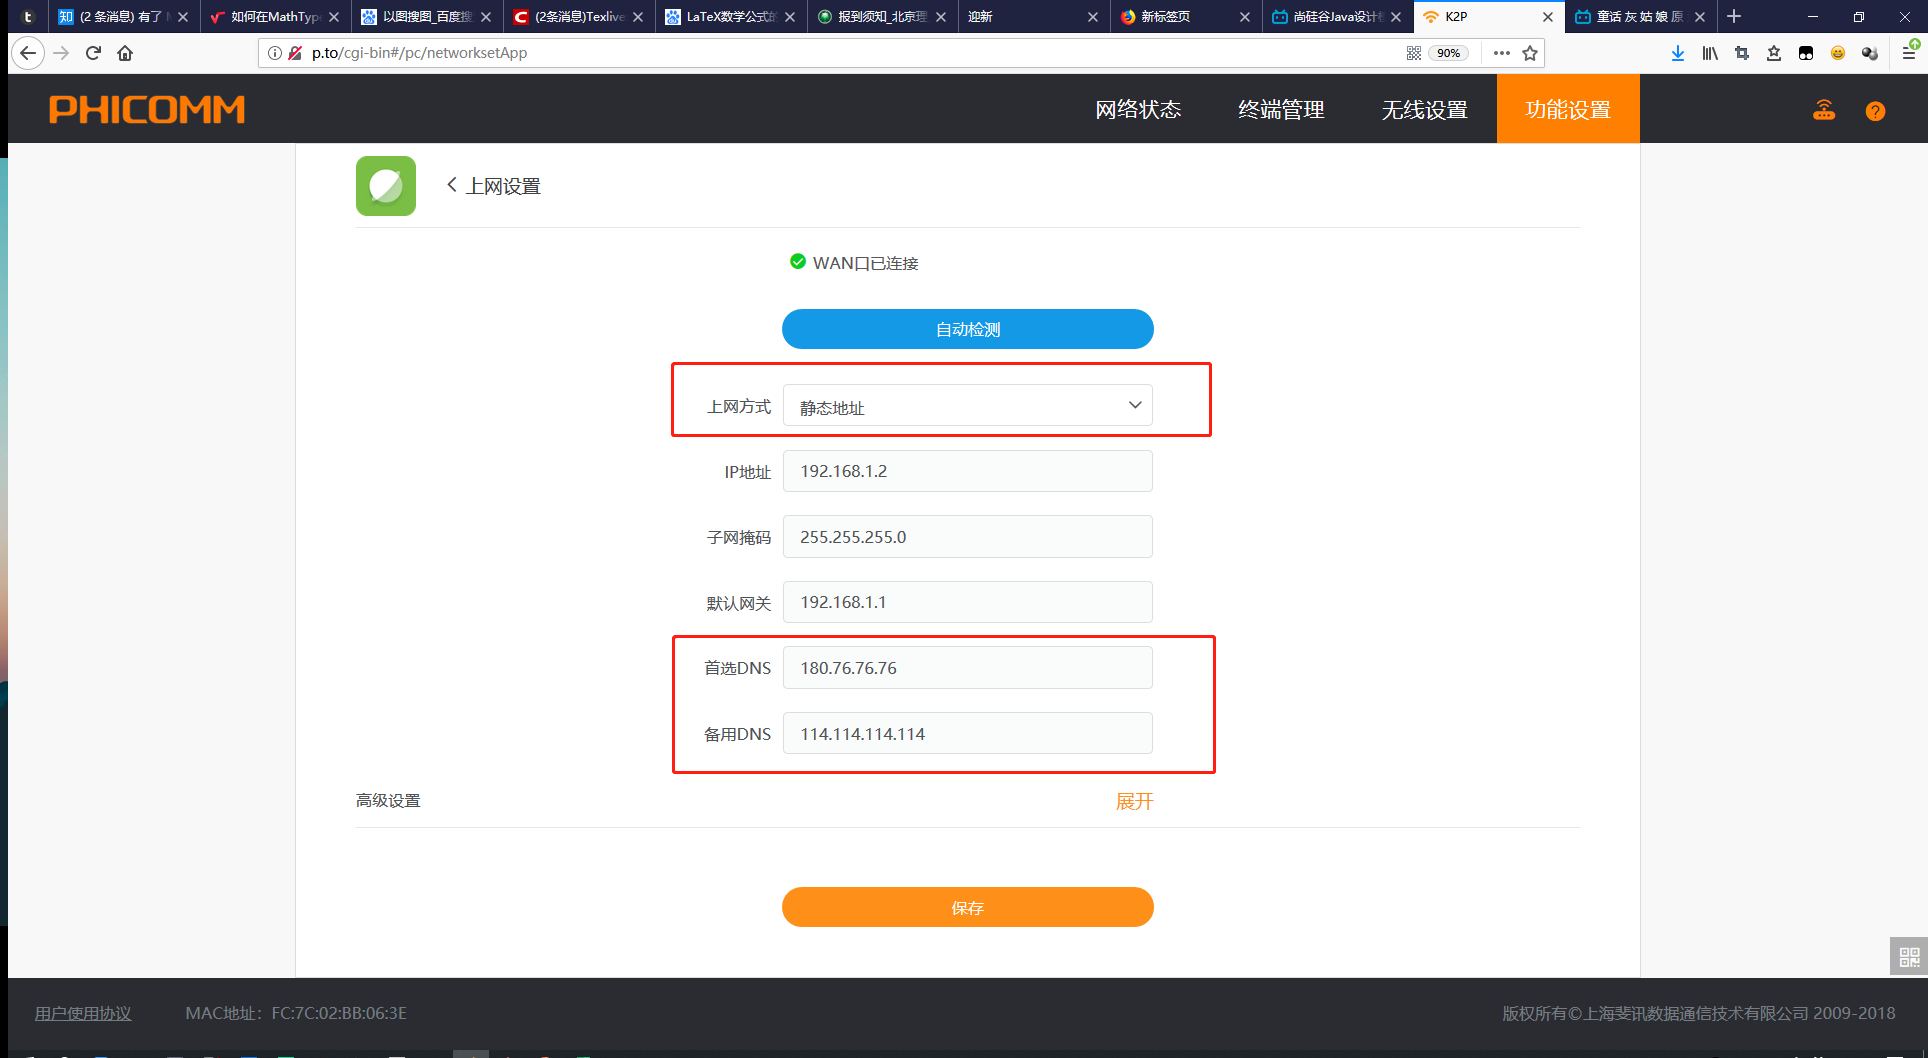Screen dimensions: 1928x1058
Task: Click the MAC地址 FC:7C:02:BB:06:3E text
Action: pyautogui.click(x=296, y=1013)
